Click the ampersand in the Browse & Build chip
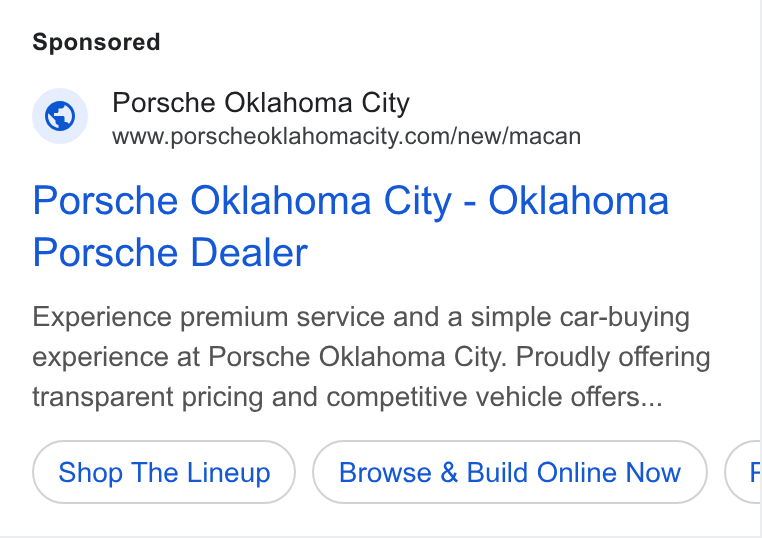The image size is (762, 538). coord(449,473)
